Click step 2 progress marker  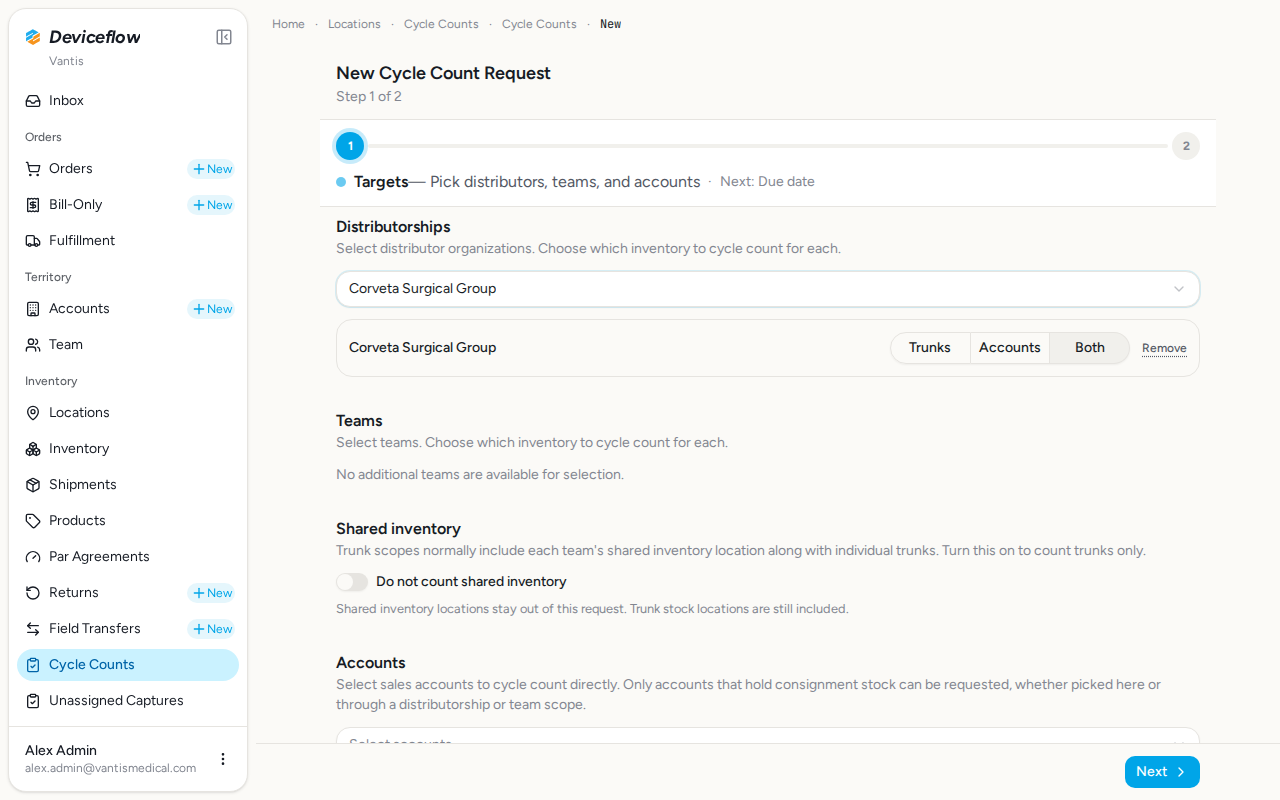[x=1186, y=146]
